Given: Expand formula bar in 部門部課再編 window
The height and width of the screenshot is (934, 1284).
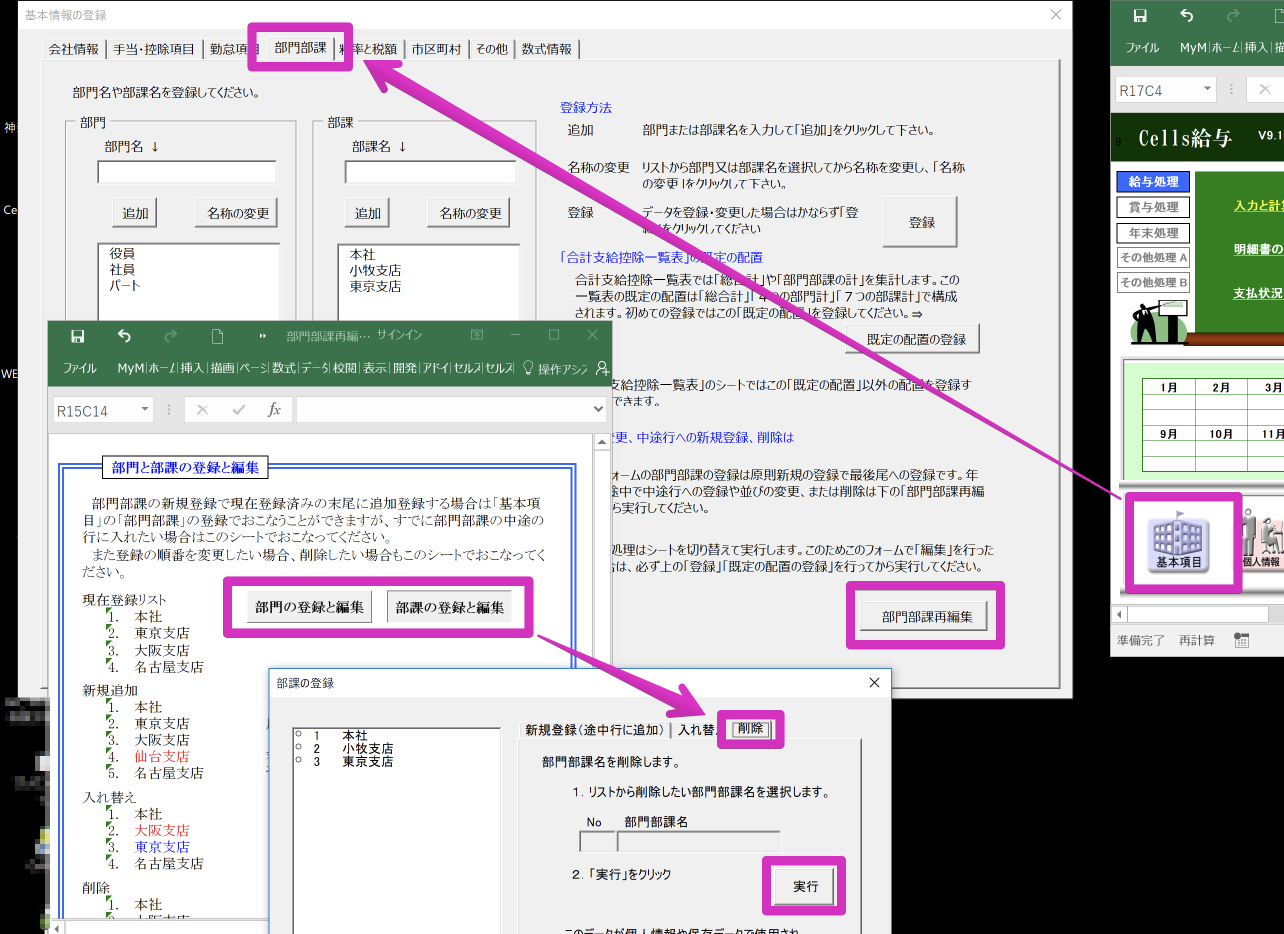Looking at the screenshot, I should click(600, 410).
